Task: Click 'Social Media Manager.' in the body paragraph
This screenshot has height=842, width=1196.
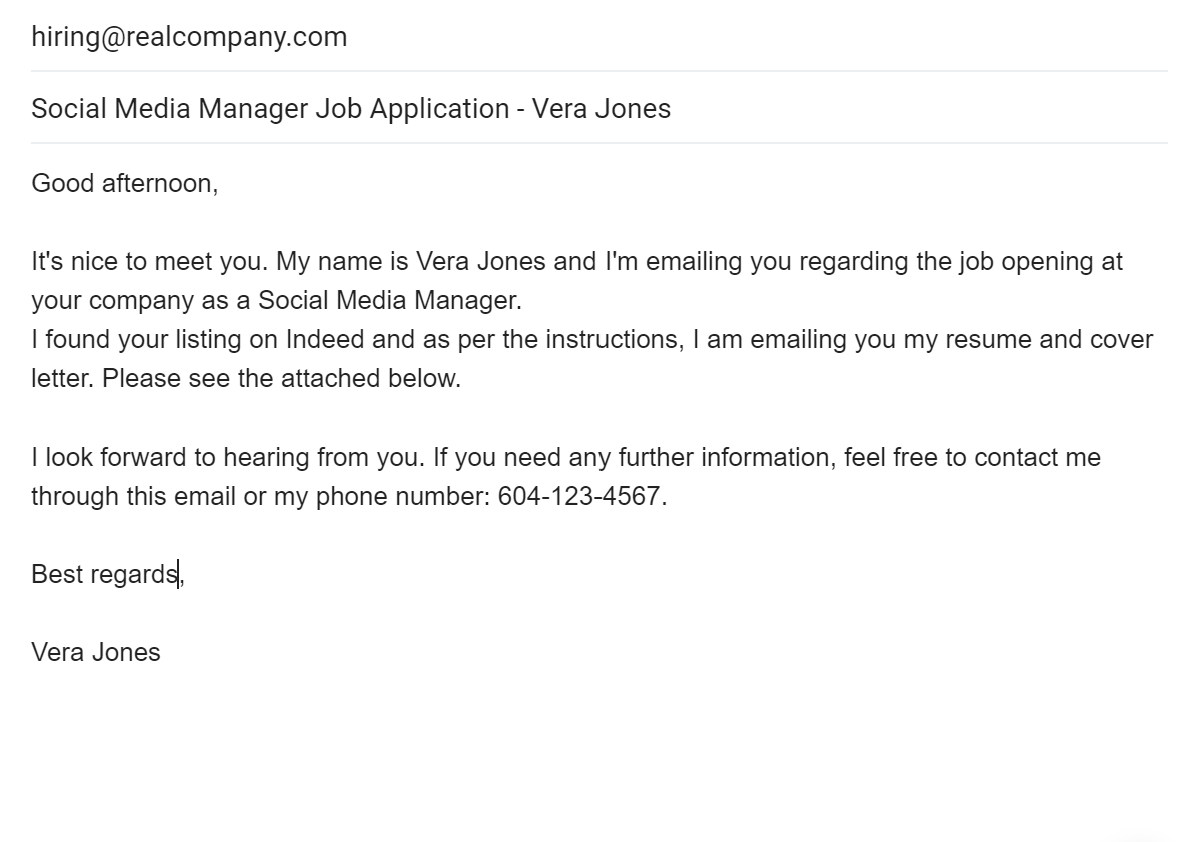Action: (390, 300)
